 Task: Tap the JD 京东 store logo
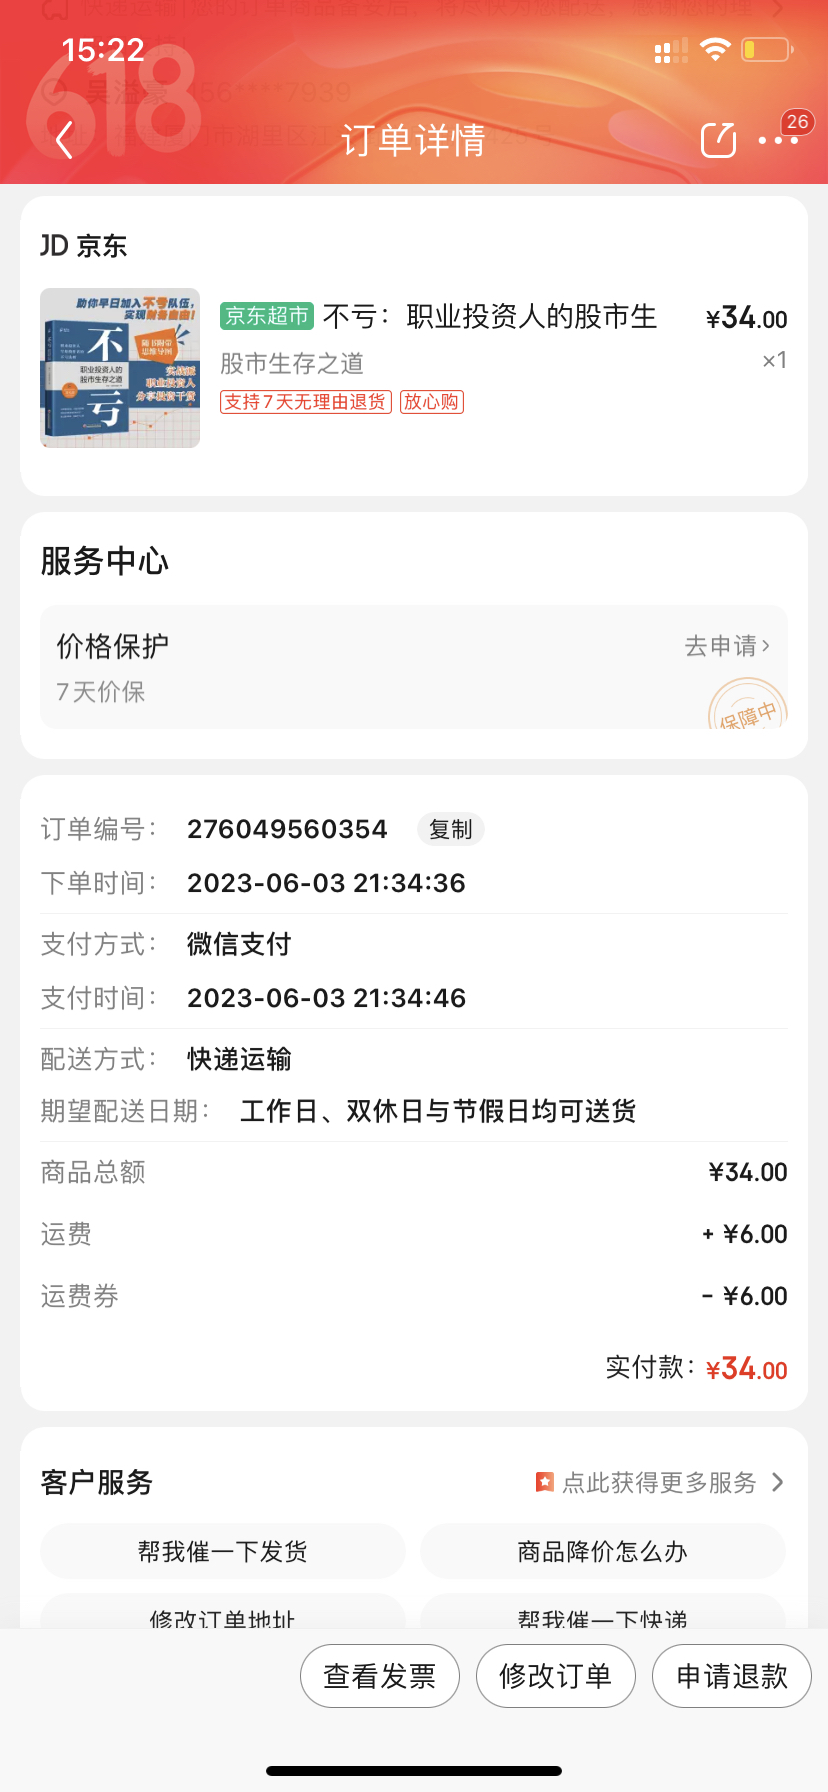[x=84, y=246]
